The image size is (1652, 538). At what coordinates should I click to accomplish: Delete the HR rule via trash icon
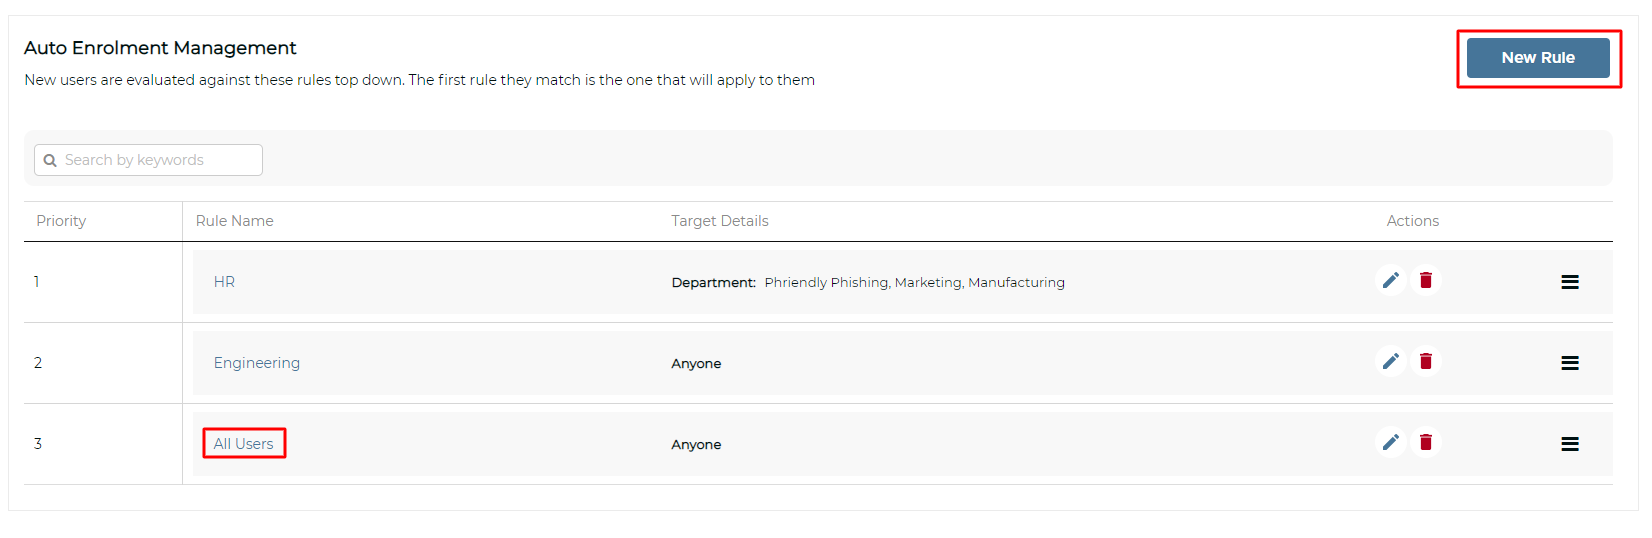click(x=1426, y=281)
